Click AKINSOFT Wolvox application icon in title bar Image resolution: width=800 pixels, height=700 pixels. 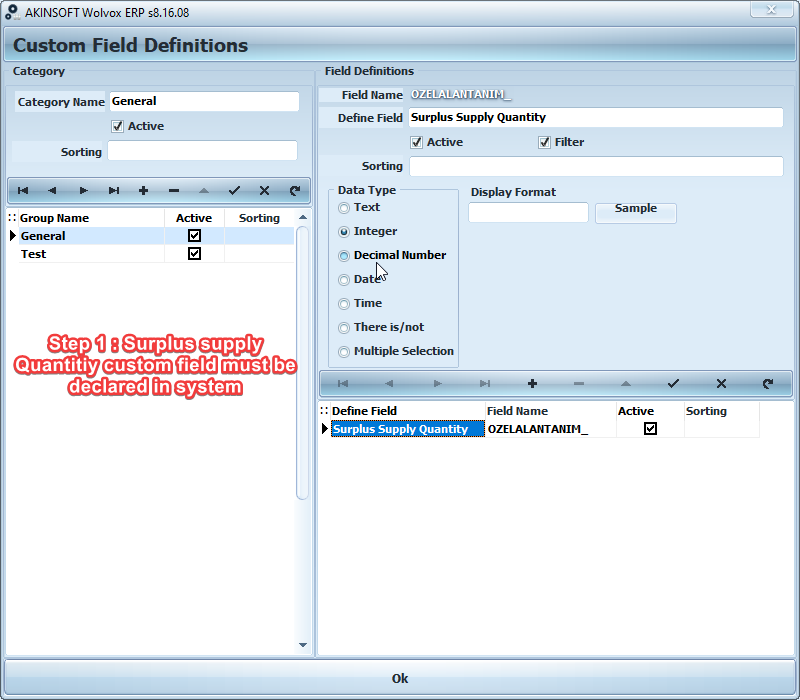[12, 12]
